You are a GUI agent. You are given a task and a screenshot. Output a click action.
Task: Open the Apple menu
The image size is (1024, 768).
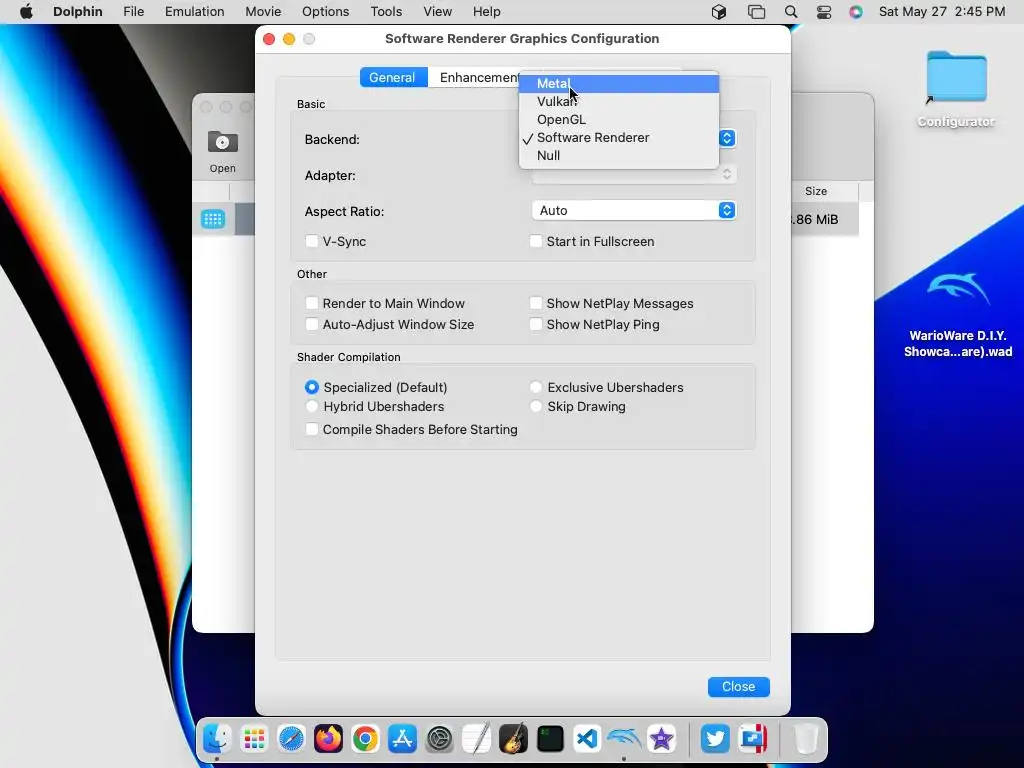coord(26,12)
